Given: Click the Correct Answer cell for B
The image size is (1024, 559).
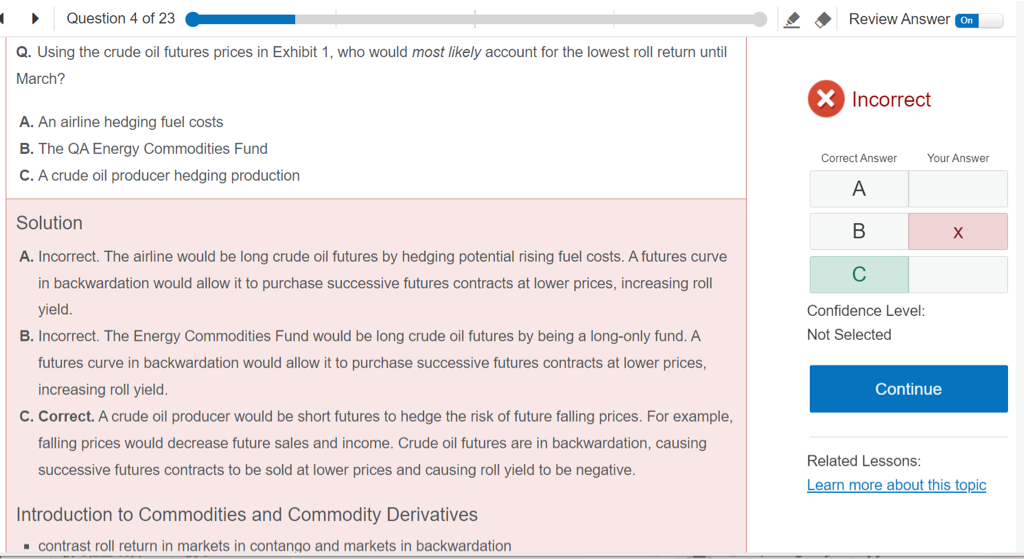Looking at the screenshot, I should pyautogui.click(x=859, y=232).
